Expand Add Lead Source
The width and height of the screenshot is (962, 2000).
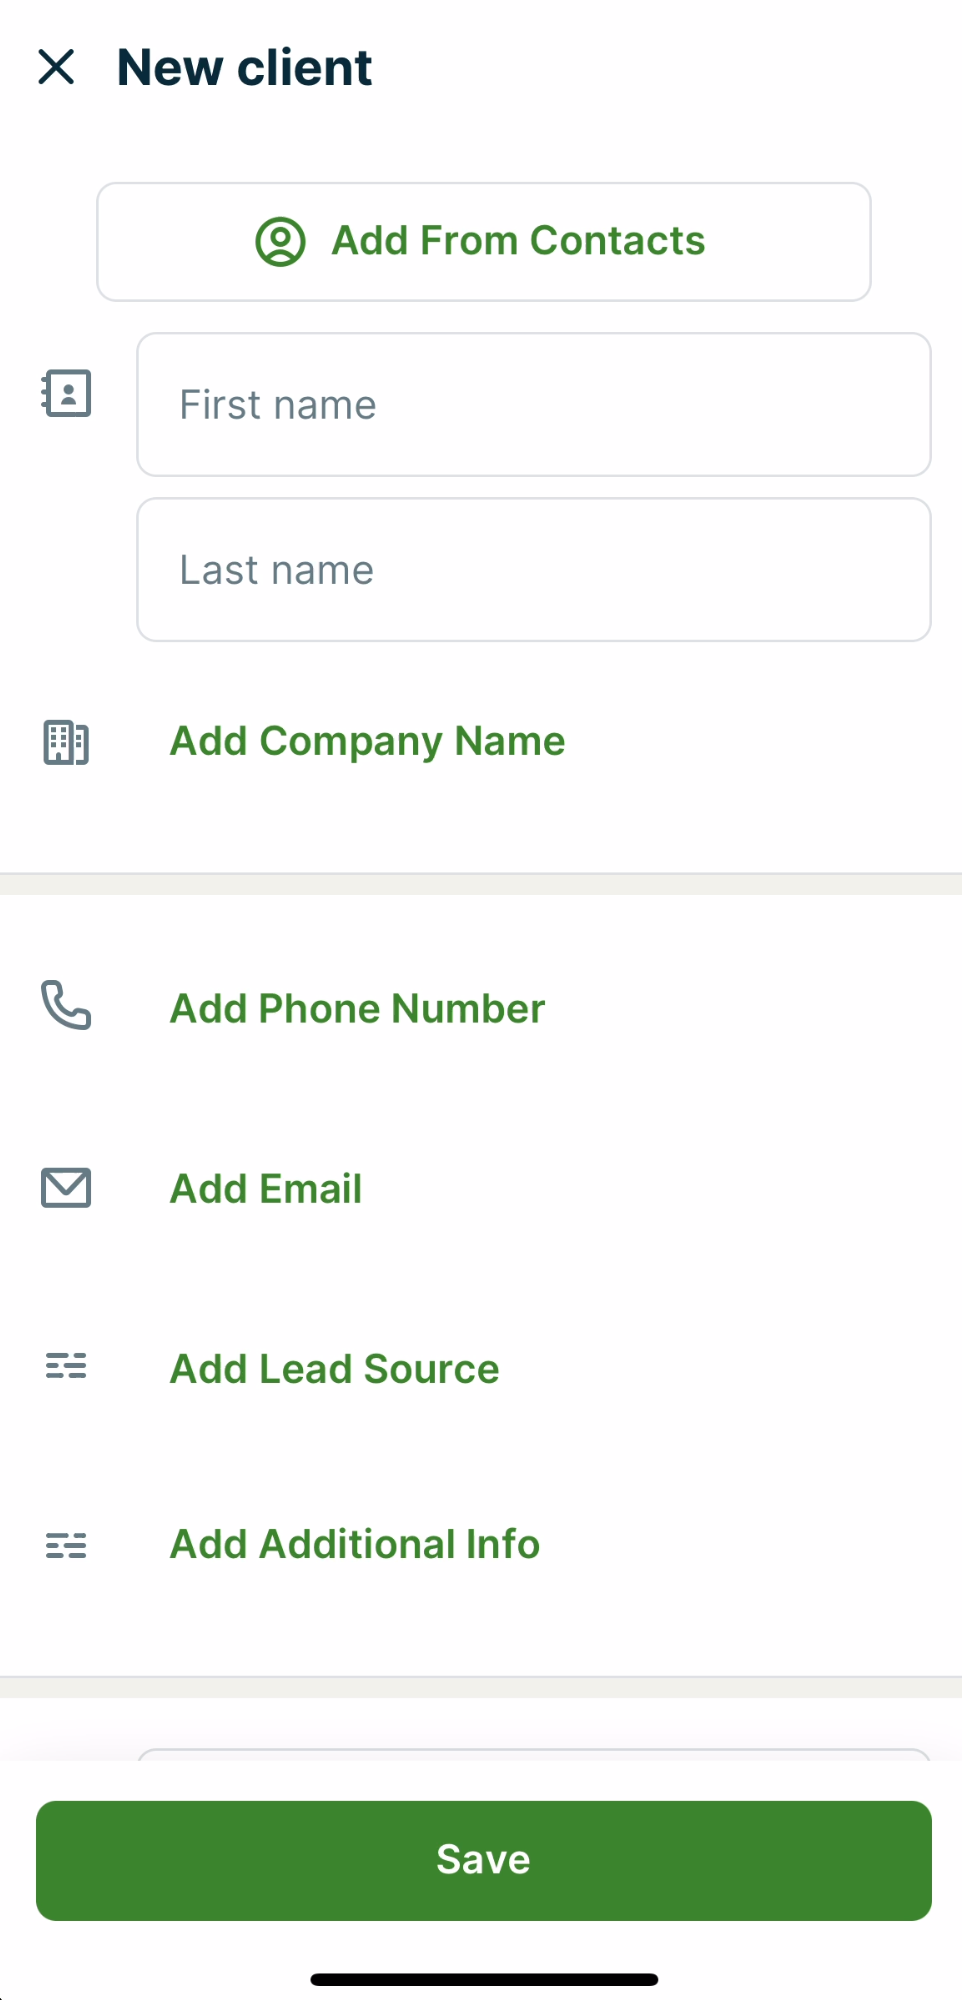coord(334,1369)
